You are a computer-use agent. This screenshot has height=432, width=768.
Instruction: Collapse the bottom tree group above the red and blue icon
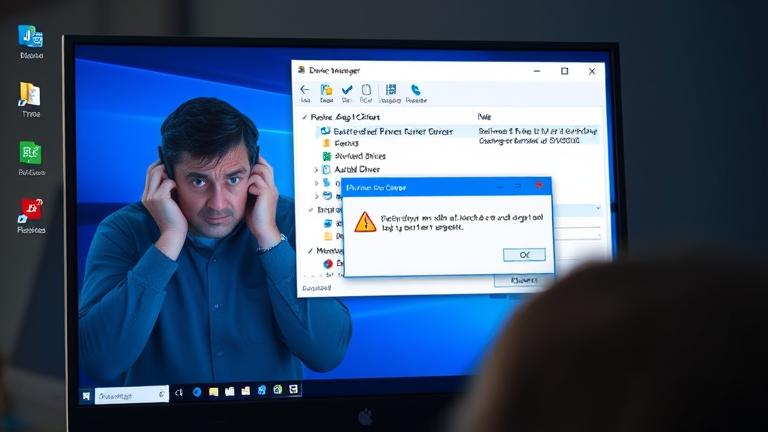click(311, 251)
